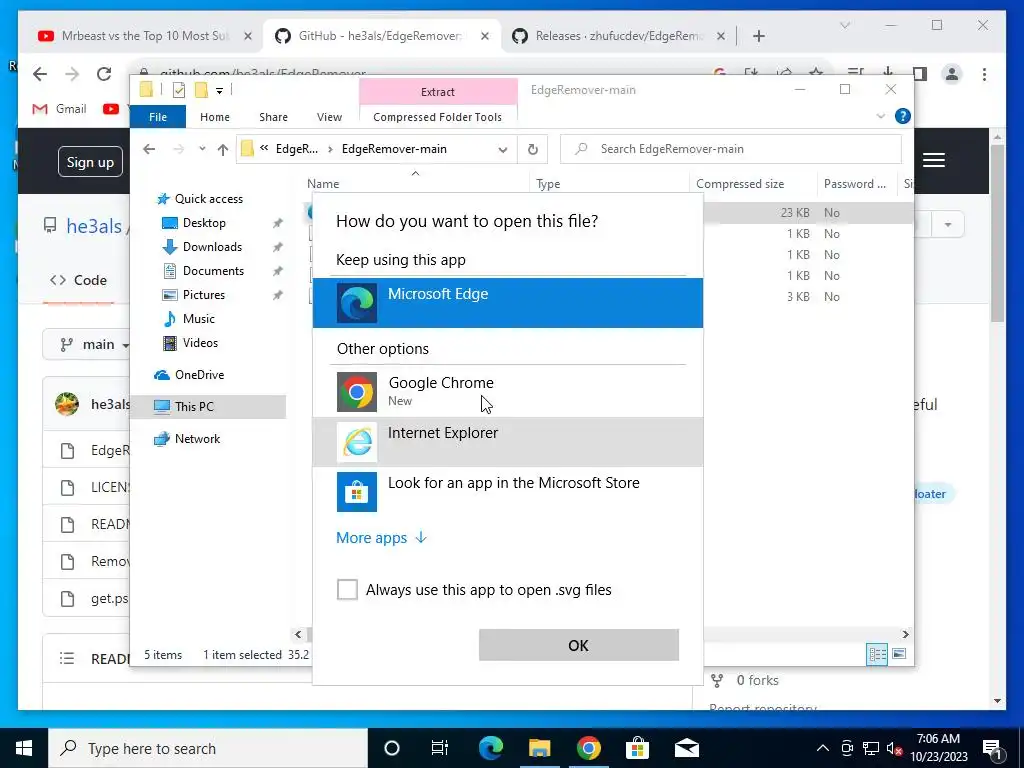Go back in the Chrome browser
Image resolution: width=1024 pixels, height=768 pixels.
(x=40, y=74)
